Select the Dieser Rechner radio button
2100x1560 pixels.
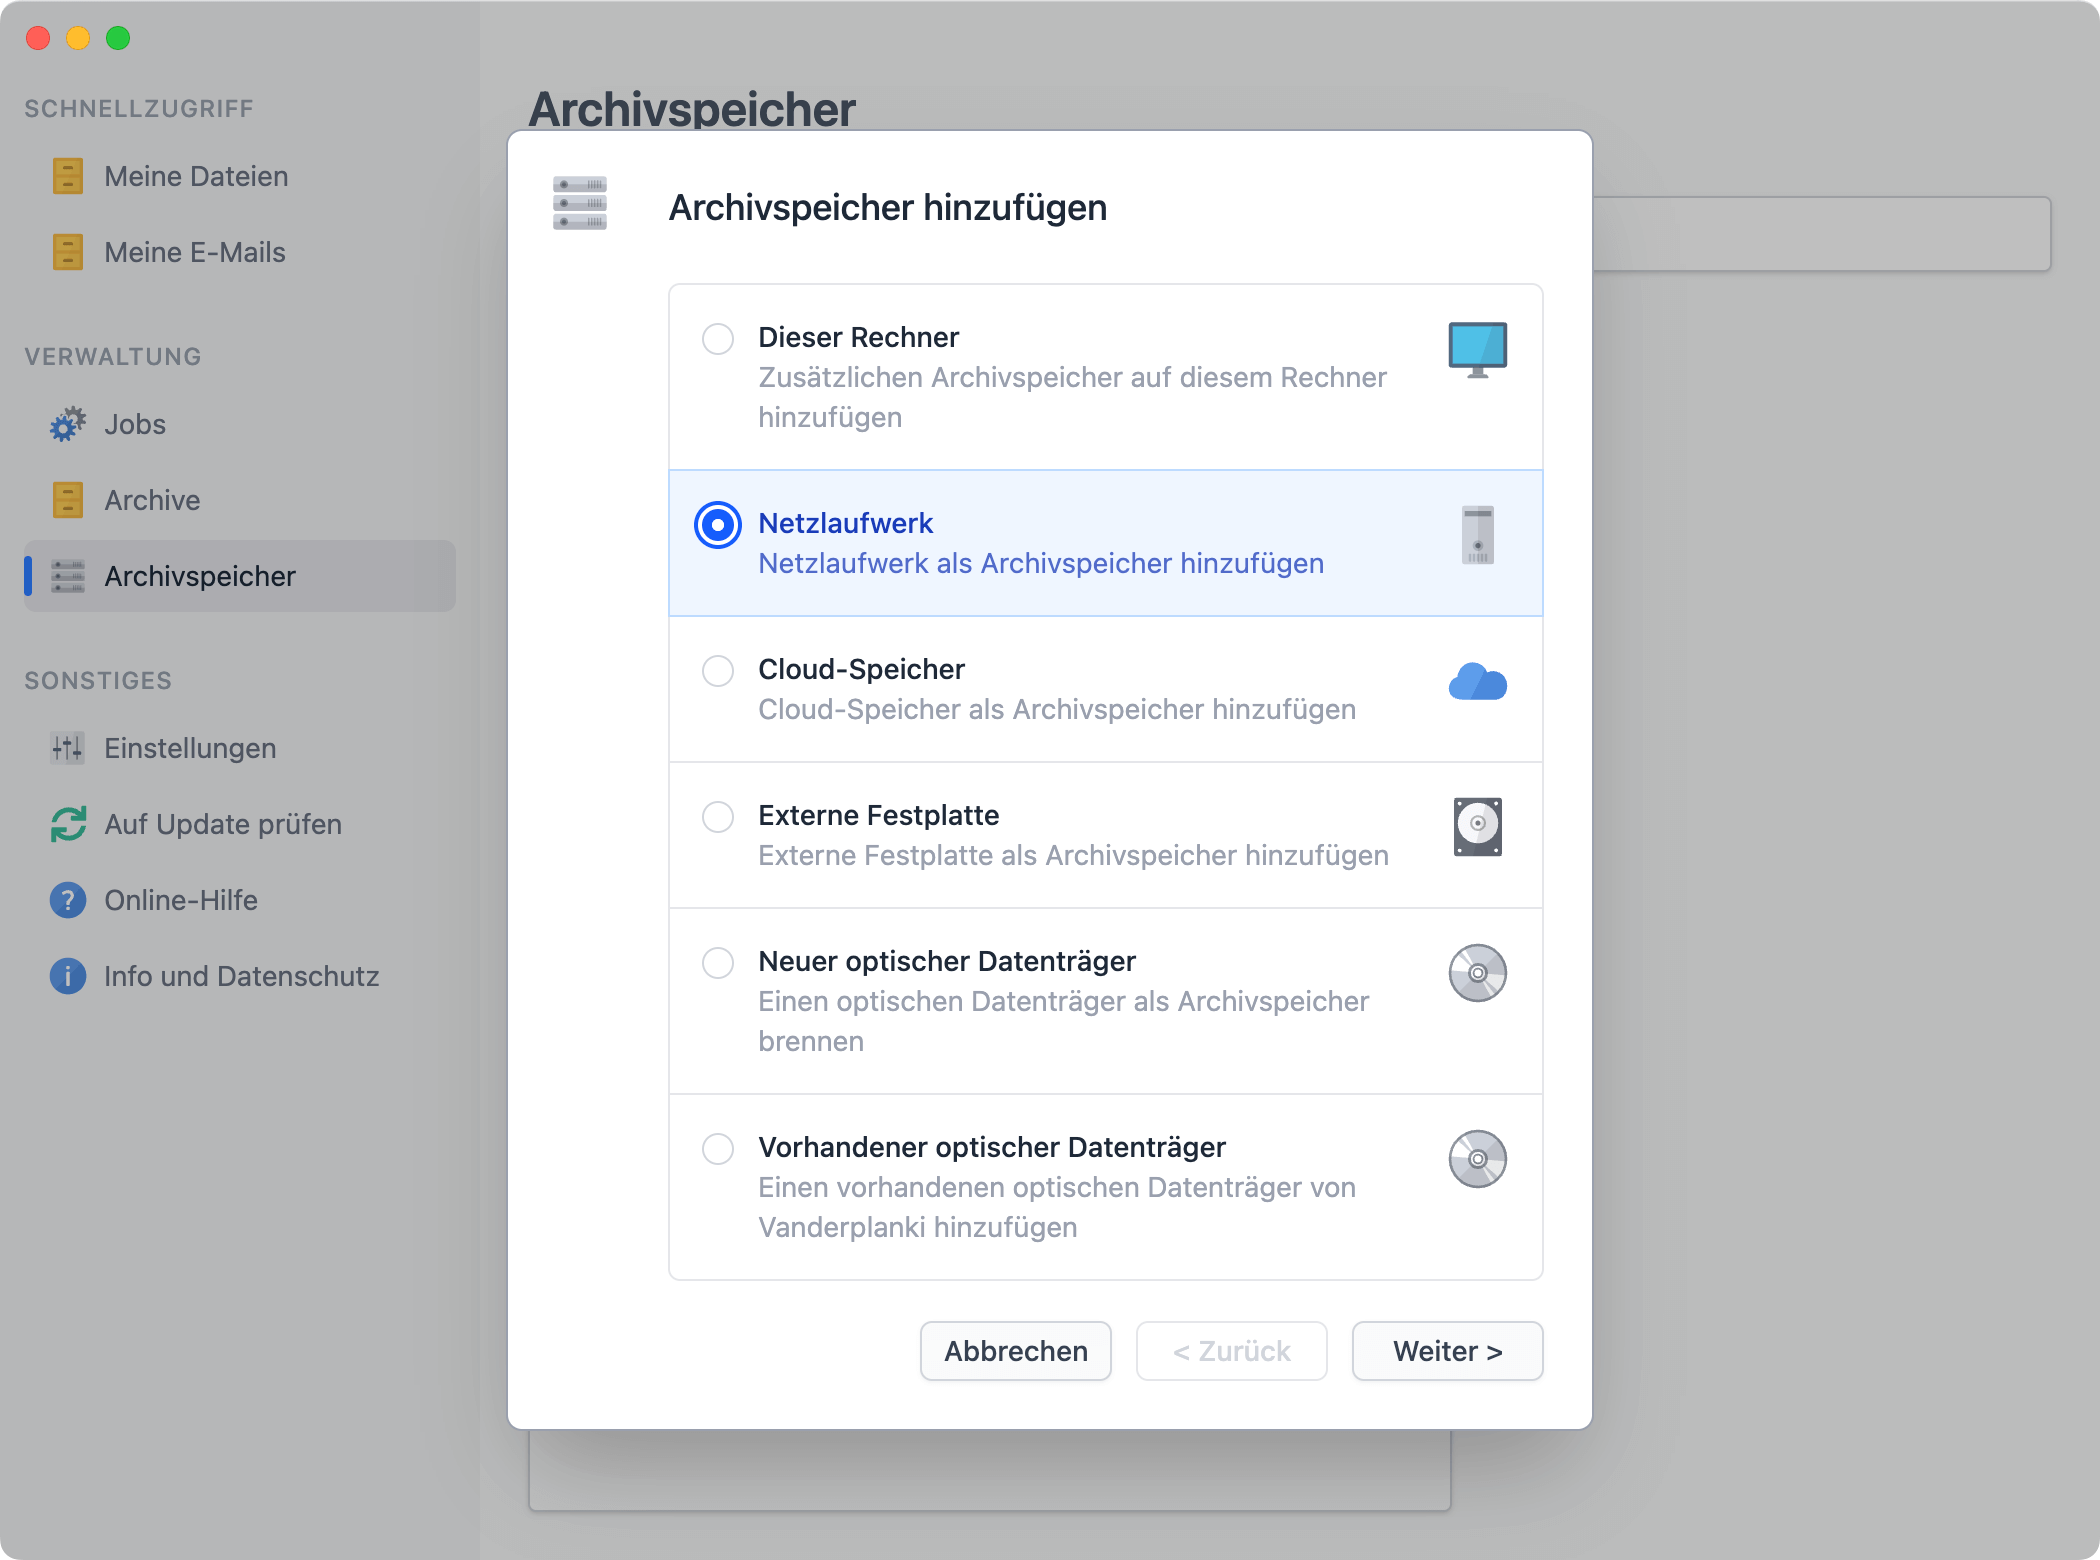717,339
